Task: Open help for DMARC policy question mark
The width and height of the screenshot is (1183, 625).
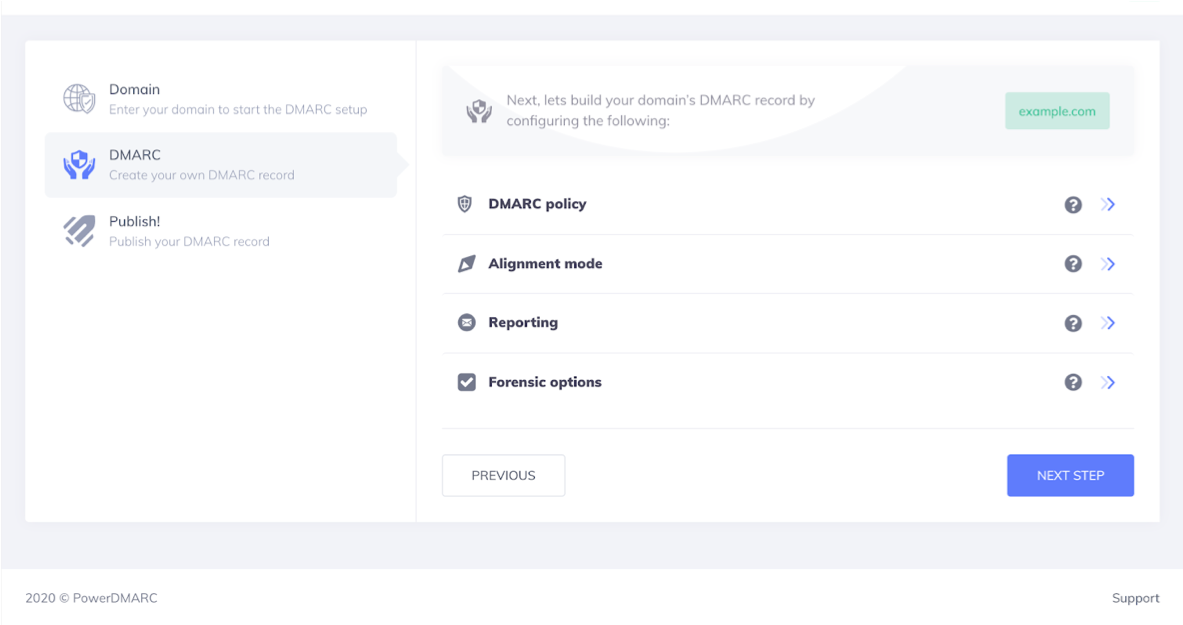Action: [x=1073, y=205]
